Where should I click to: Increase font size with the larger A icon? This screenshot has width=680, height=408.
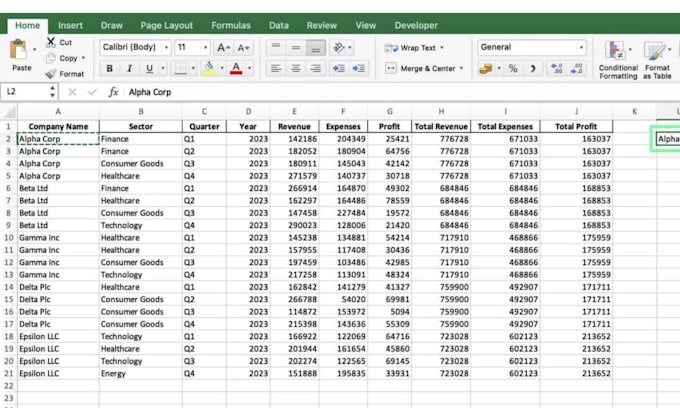click(x=224, y=48)
